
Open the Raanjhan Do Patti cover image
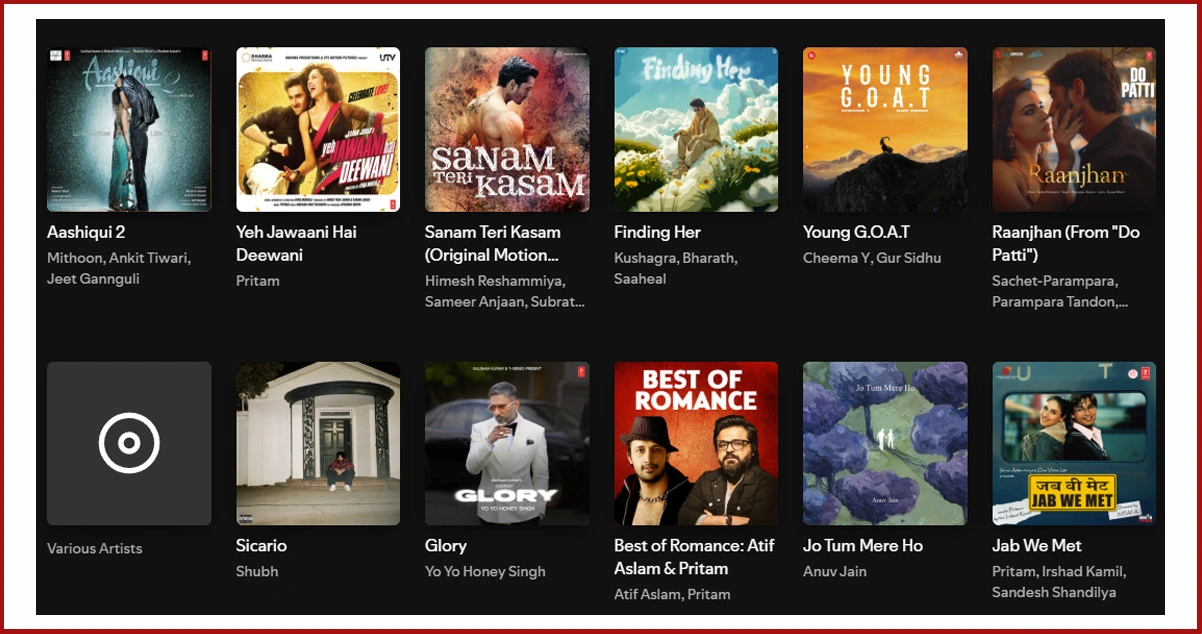[x=1074, y=130]
